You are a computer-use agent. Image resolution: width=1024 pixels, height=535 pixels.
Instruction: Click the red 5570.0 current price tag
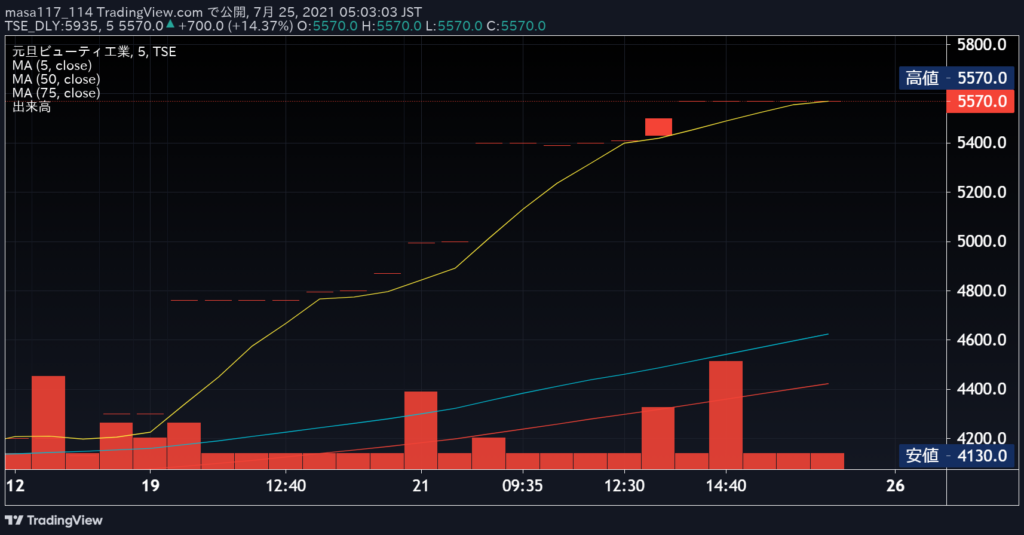click(x=980, y=101)
